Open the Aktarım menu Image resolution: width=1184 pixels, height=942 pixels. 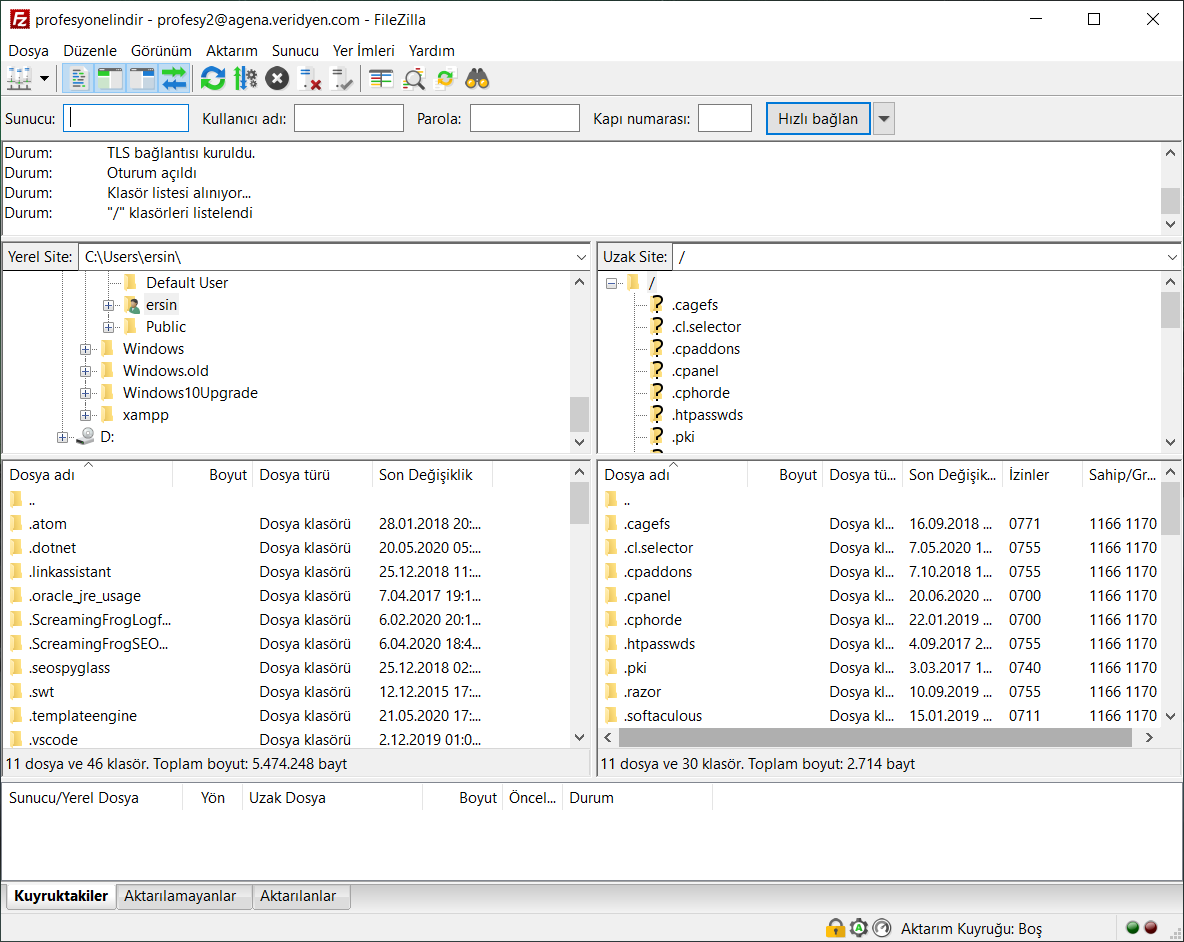[x=232, y=51]
